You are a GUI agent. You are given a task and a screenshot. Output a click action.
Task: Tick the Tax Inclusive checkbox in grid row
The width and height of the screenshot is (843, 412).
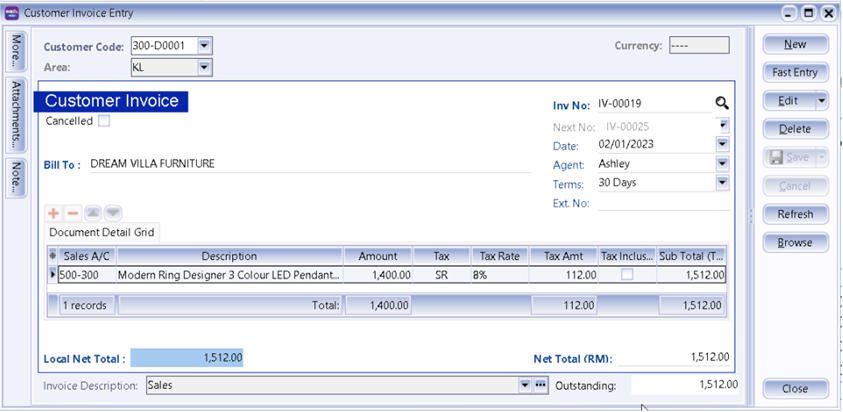coord(626,274)
